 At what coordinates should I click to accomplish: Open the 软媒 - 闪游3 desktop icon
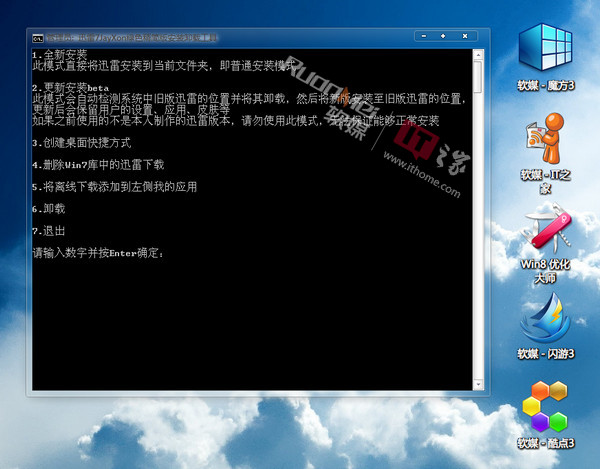click(545, 326)
